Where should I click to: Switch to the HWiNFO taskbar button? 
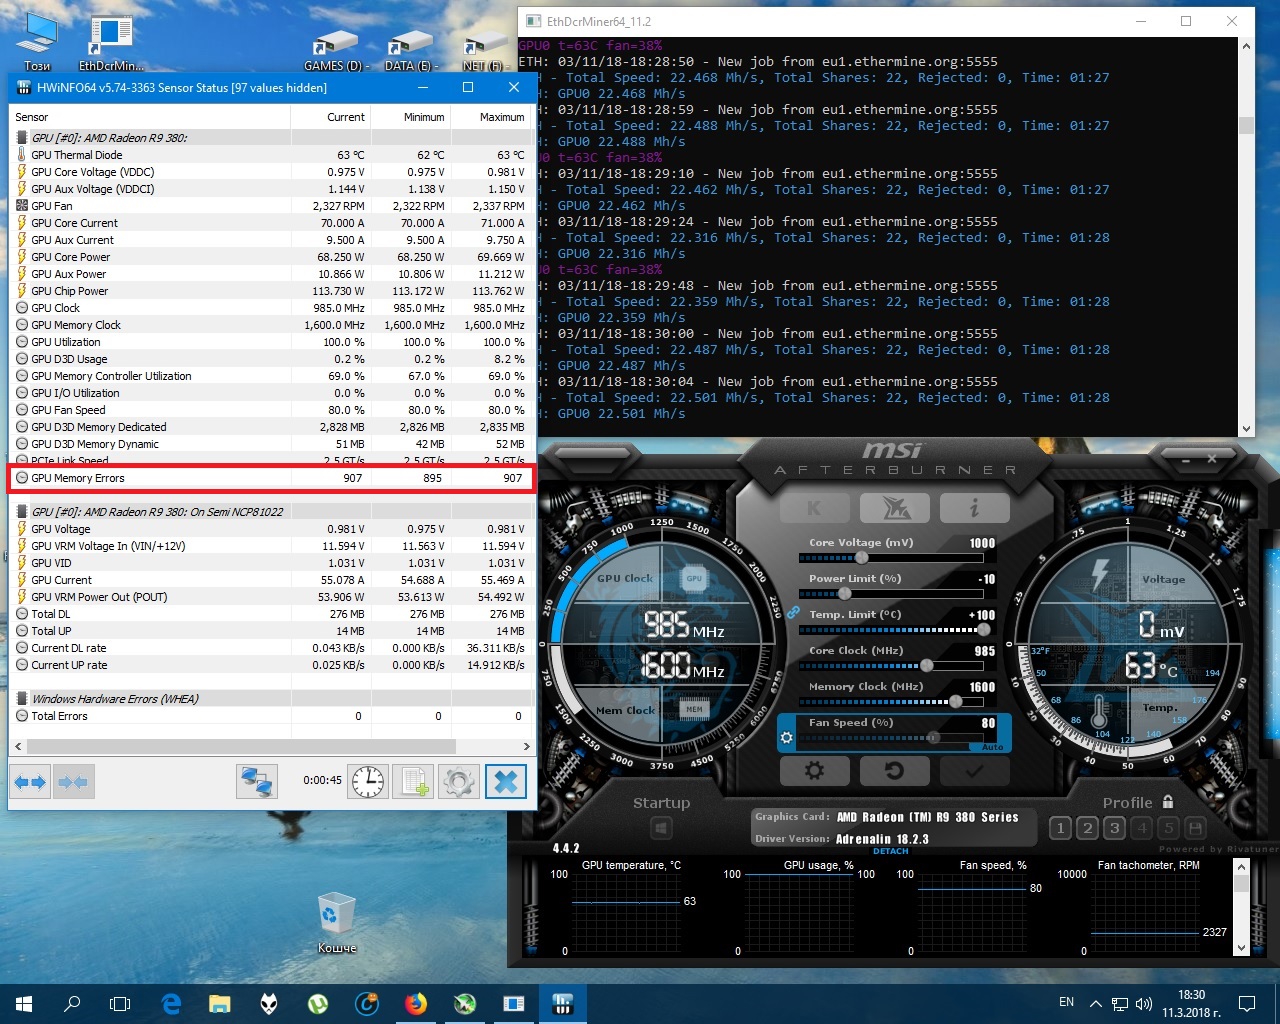tap(563, 1004)
